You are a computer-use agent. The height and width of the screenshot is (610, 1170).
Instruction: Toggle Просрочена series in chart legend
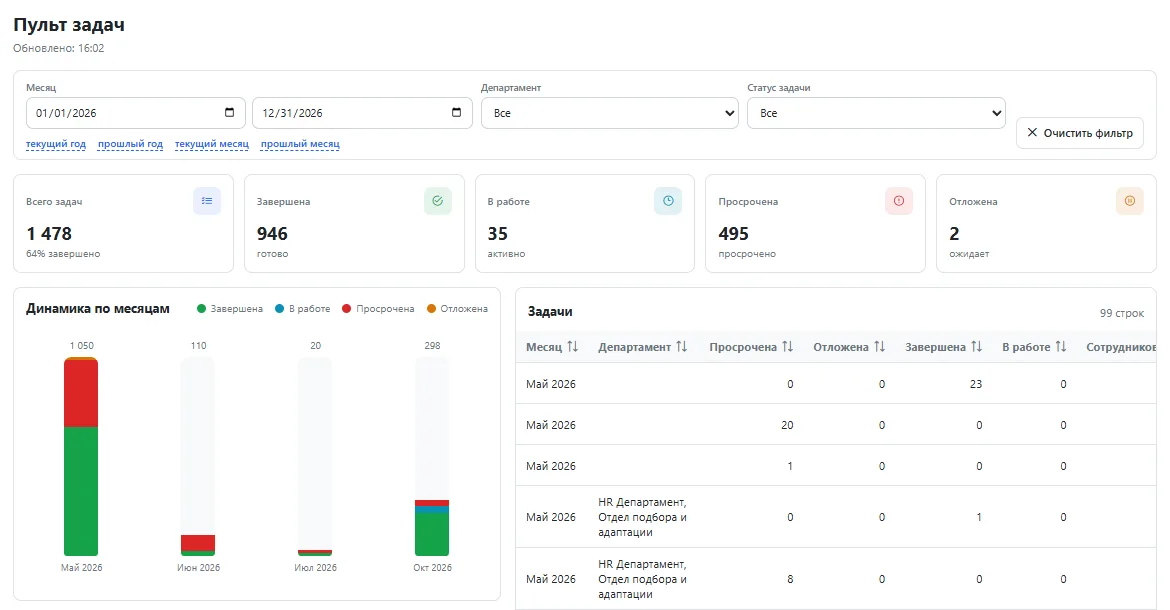(378, 309)
